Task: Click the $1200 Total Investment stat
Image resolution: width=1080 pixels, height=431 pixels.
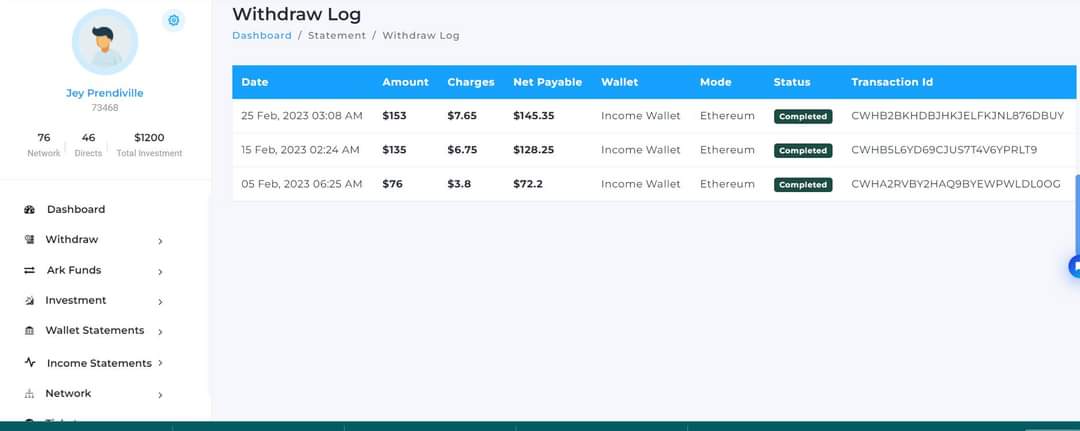Action: click(x=149, y=145)
